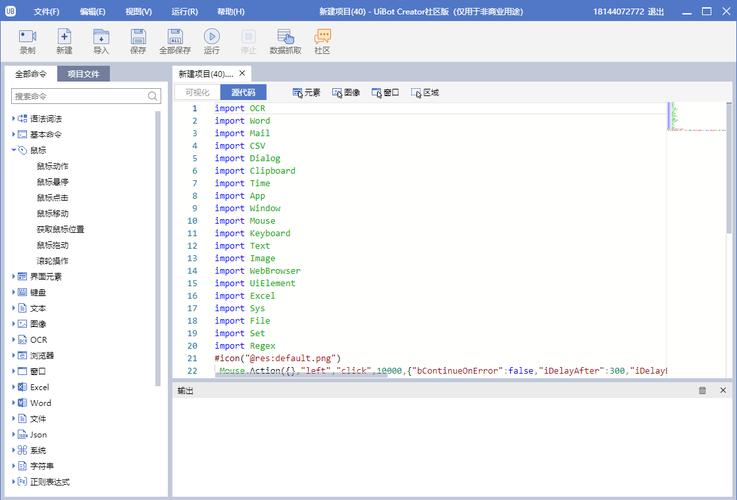Click the 区域 region picker button
The image size is (737, 500).
pos(425,92)
